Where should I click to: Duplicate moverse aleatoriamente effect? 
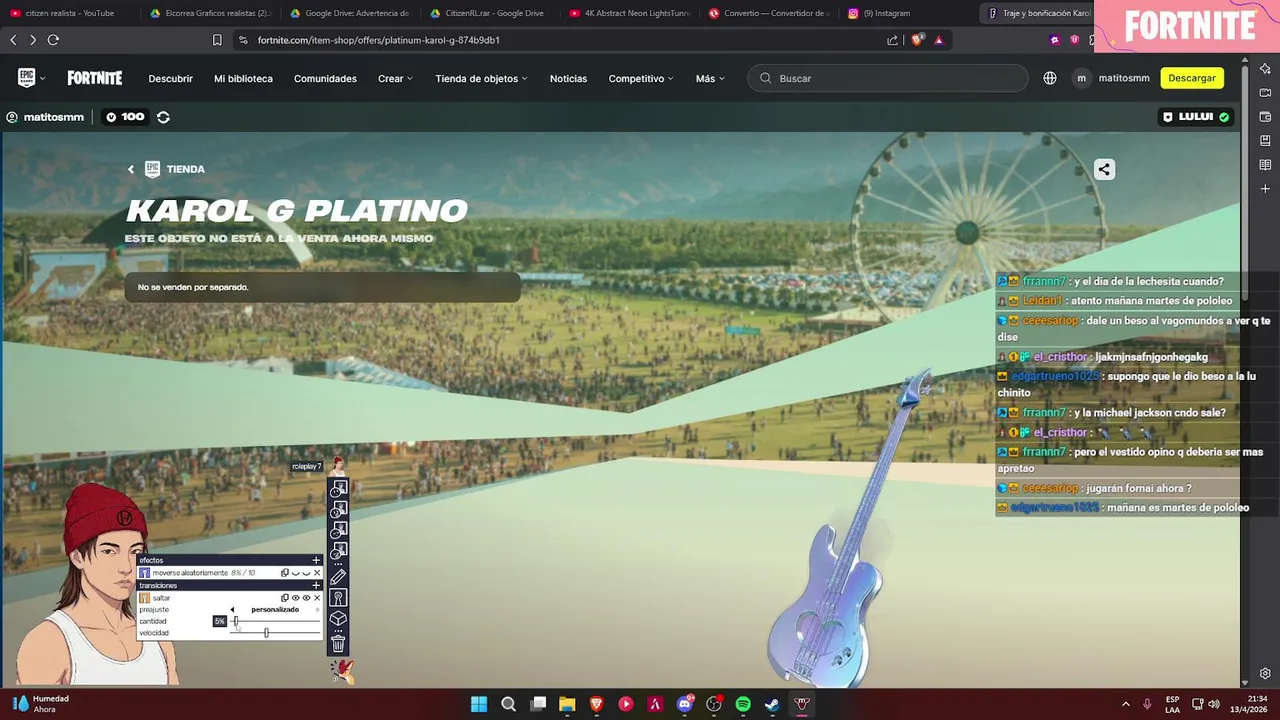tap(285, 573)
